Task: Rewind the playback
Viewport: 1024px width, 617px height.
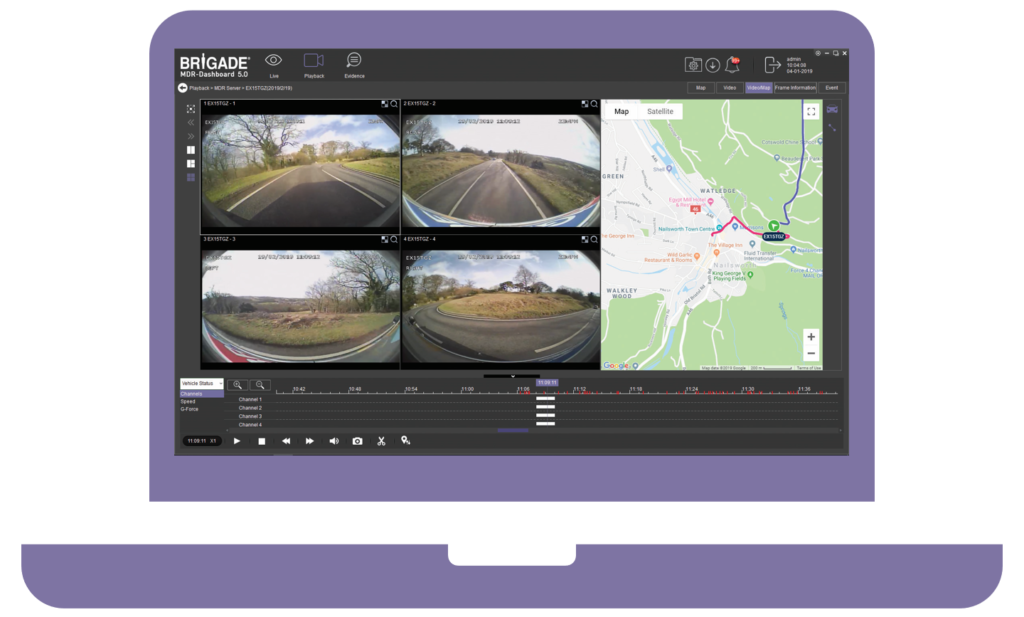Action: point(285,441)
